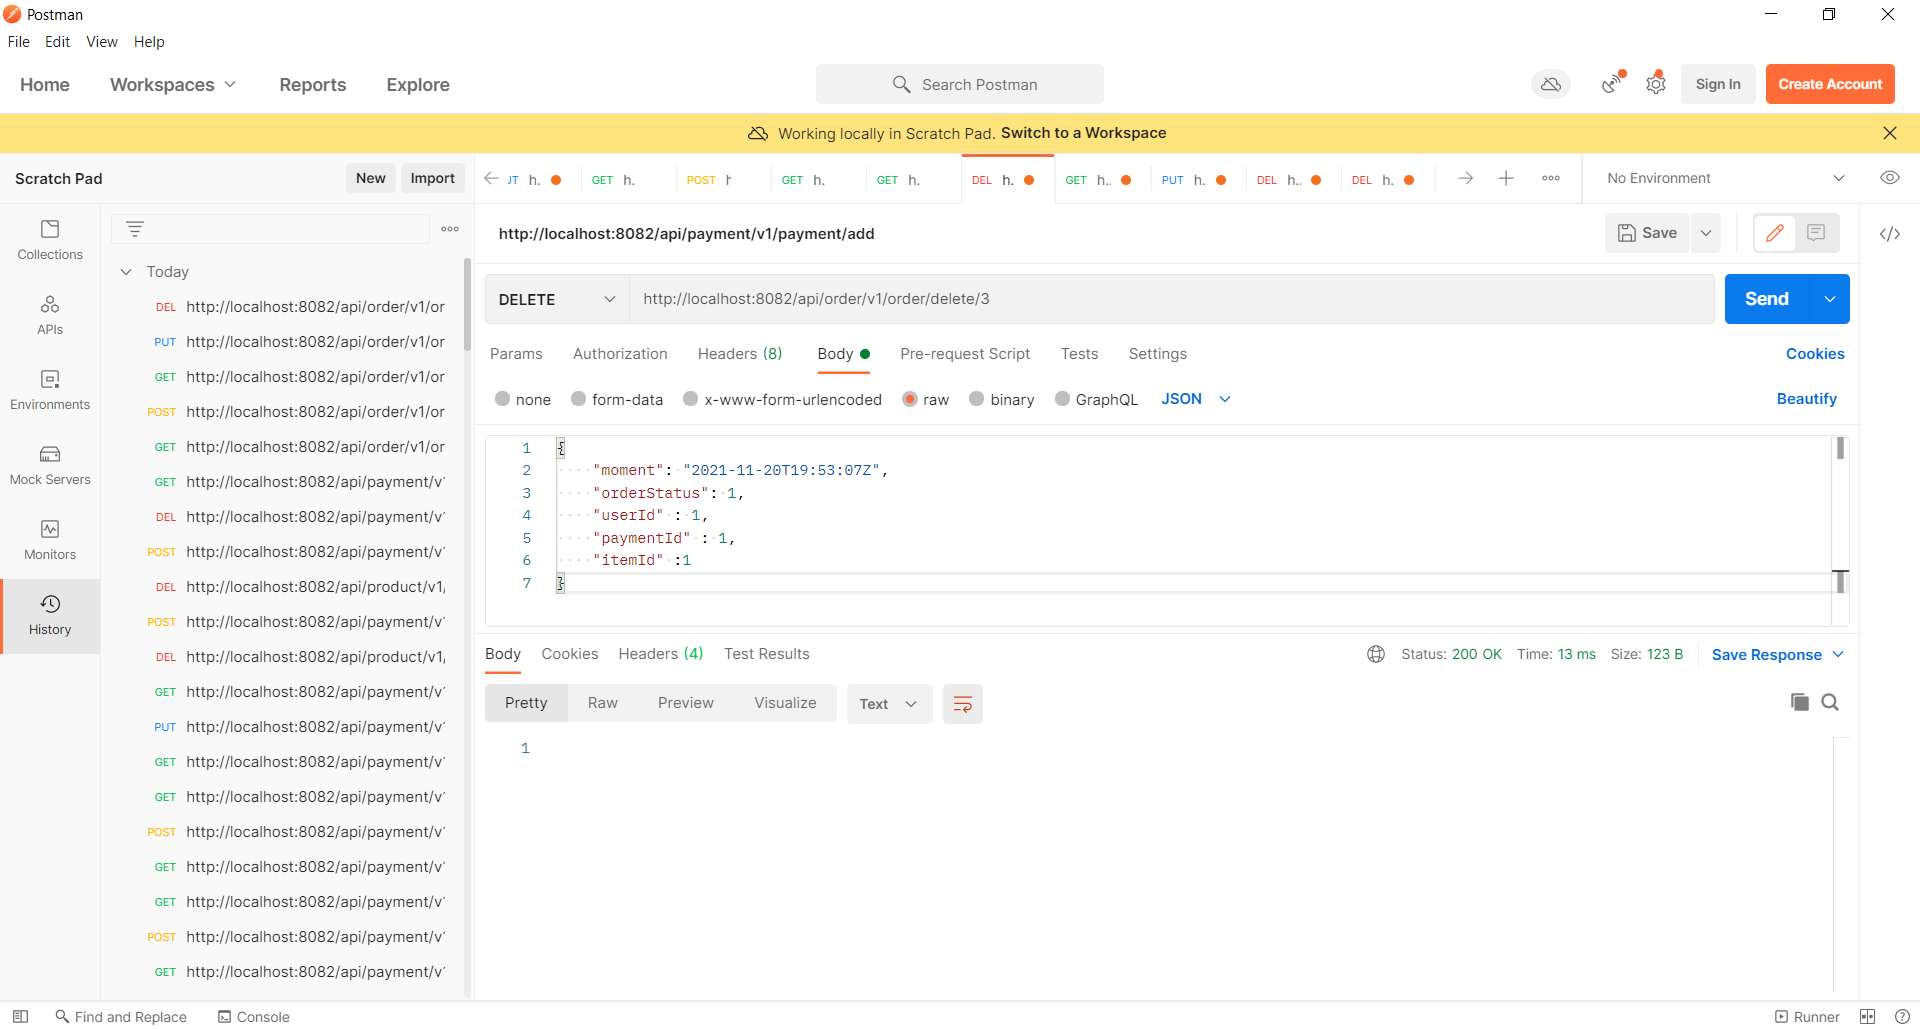
Task: Open the Save Response dropdown
Action: click(1778, 655)
